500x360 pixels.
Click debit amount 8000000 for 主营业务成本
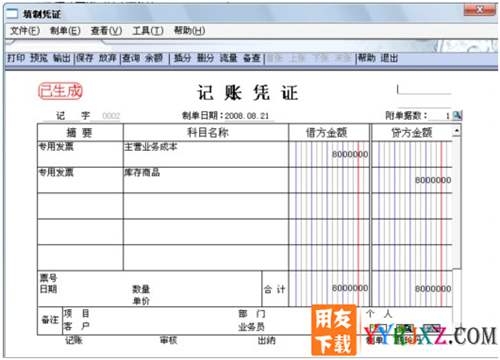[x=350, y=154]
